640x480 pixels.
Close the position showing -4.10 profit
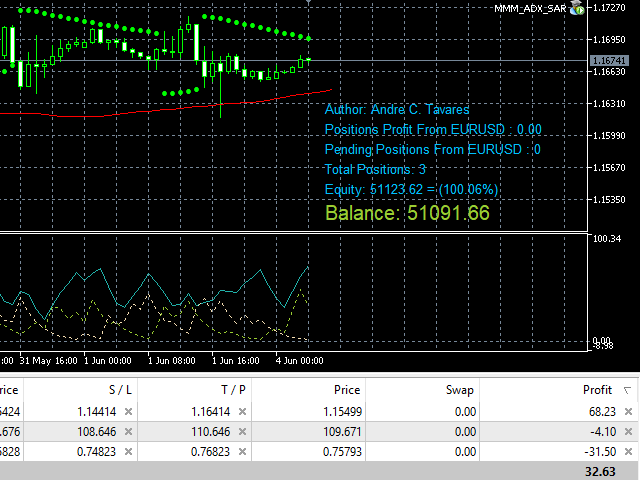[628, 430]
